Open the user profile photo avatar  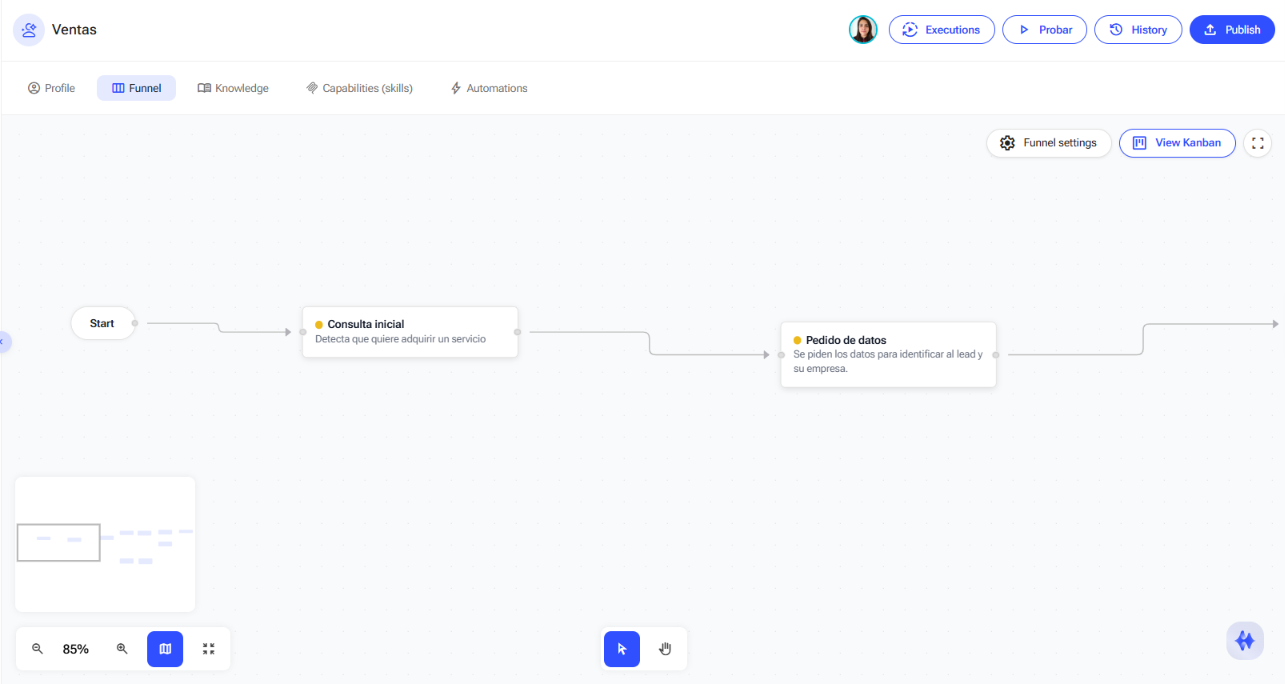tap(863, 30)
